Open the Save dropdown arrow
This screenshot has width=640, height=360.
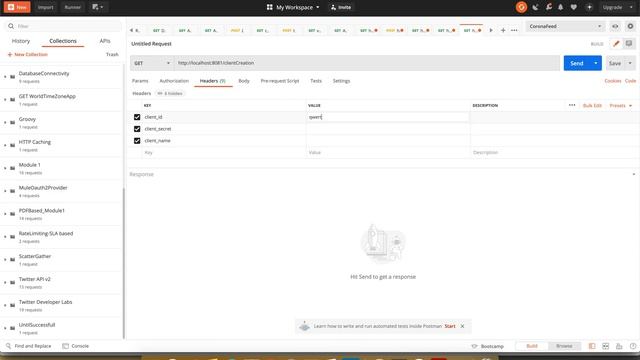(x=630, y=63)
